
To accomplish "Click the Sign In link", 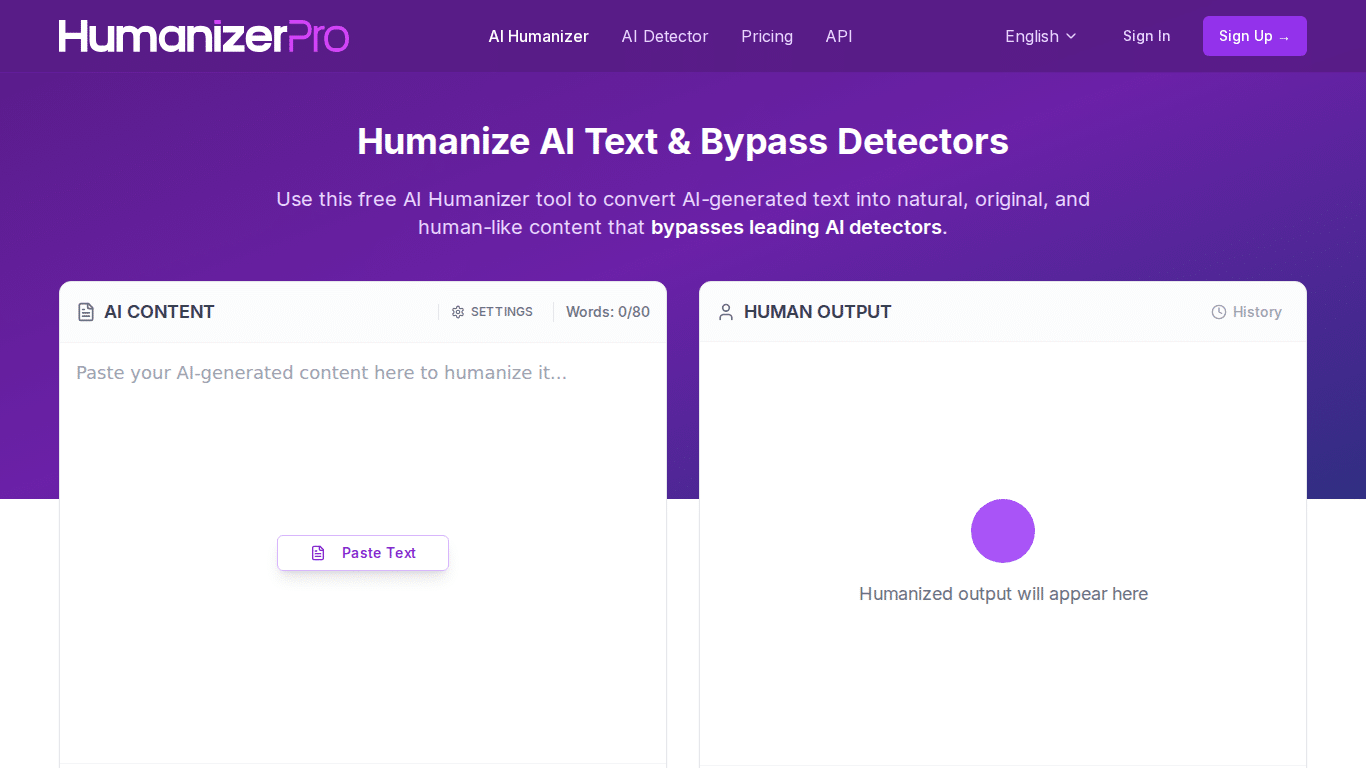I will pyautogui.click(x=1145, y=36).
